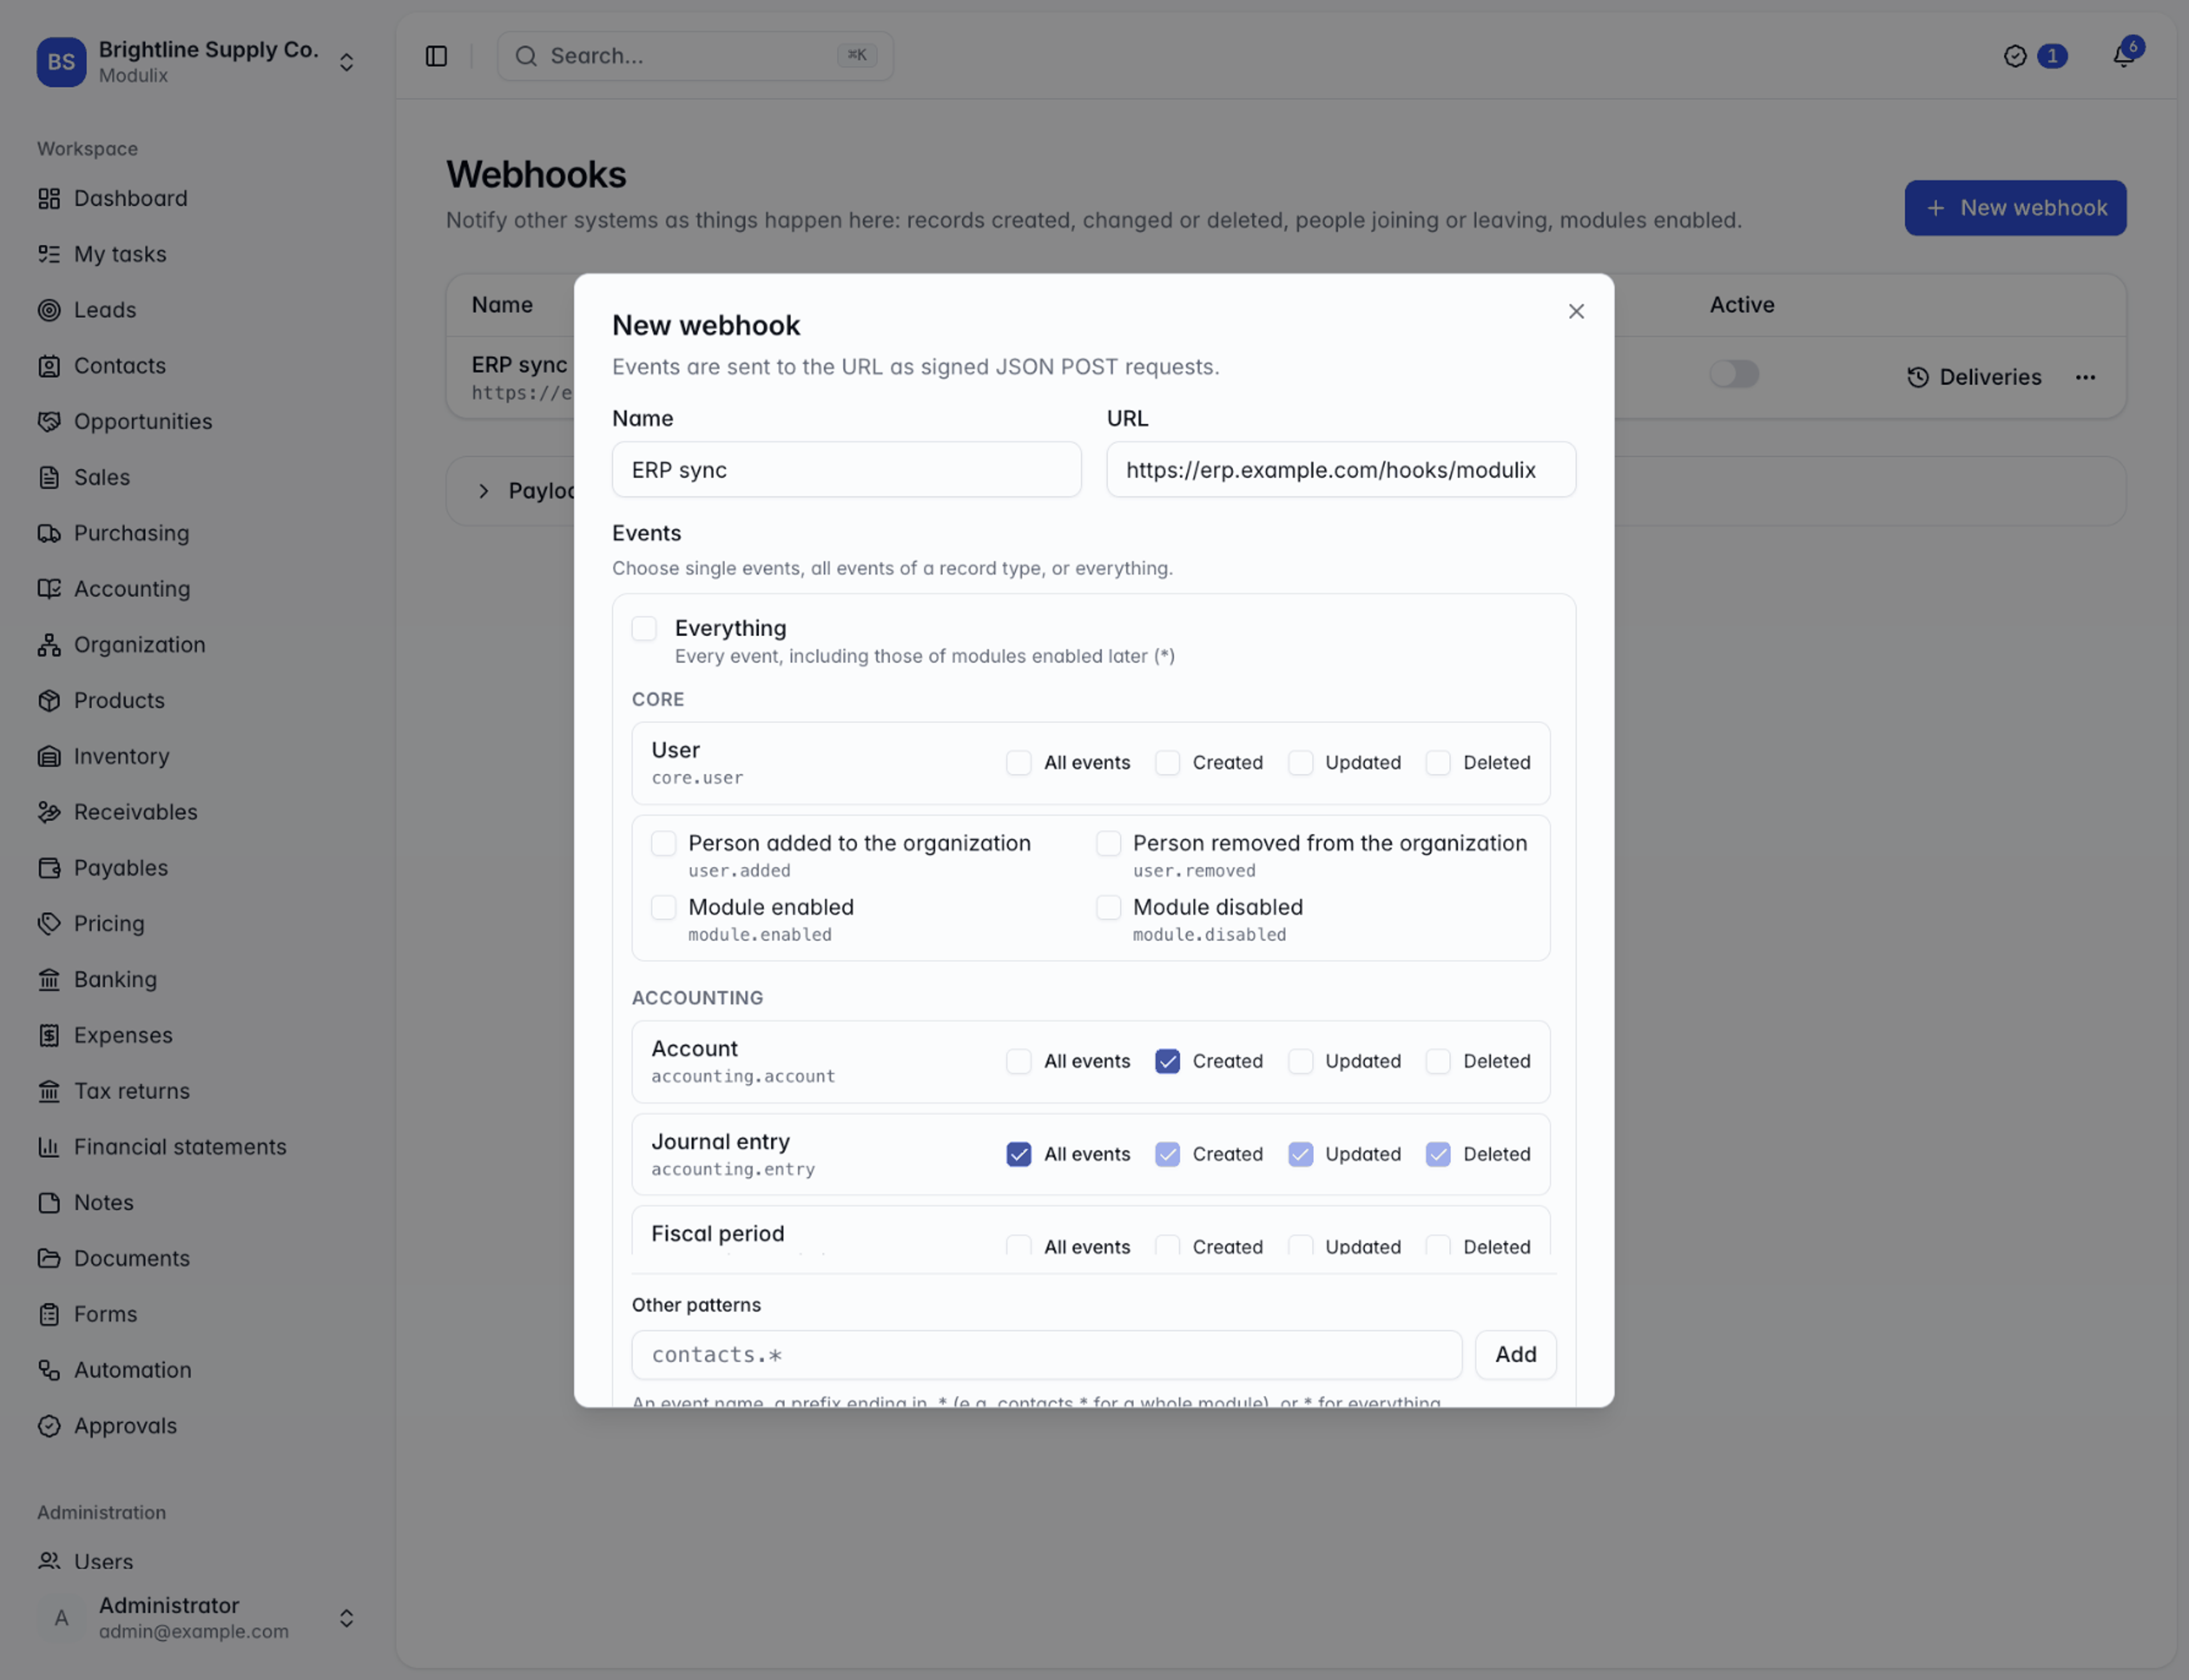Open My tasks icon in sidebar
Screen dimensions: 2189x1680
[49, 254]
